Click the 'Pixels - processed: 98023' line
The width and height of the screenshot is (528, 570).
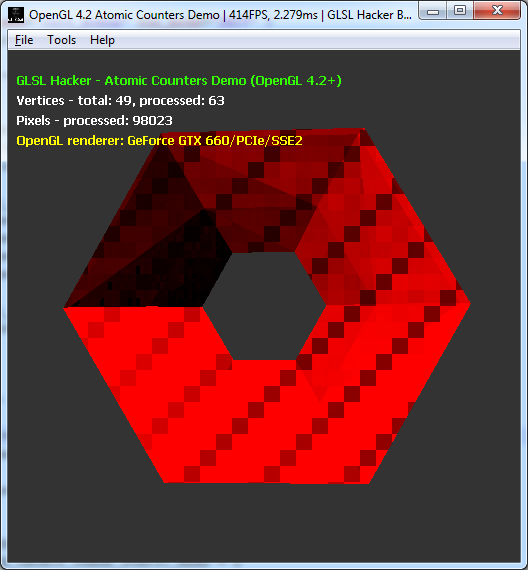(x=95, y=120)
